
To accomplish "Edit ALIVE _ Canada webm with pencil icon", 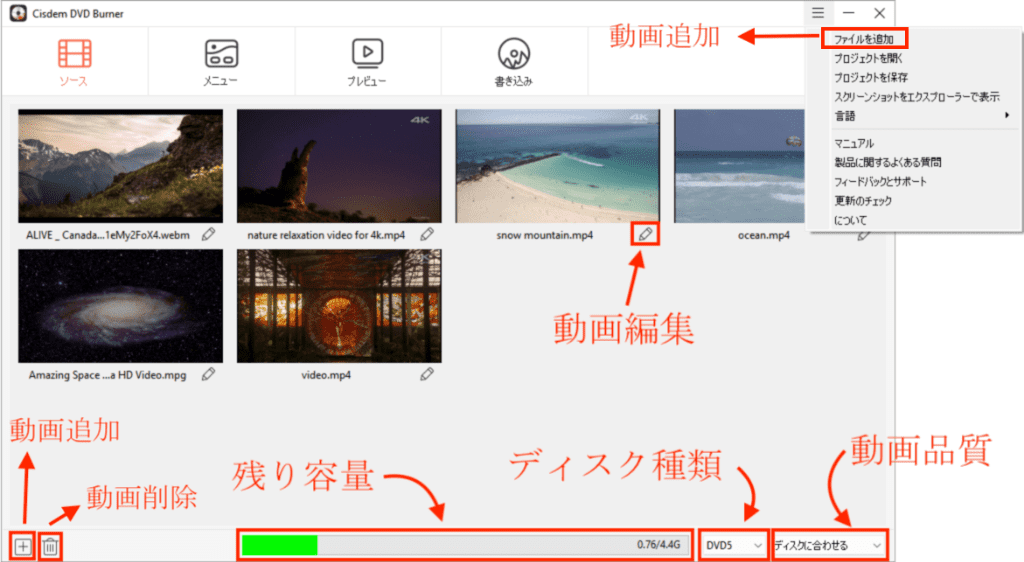I will tap(208, 234).
